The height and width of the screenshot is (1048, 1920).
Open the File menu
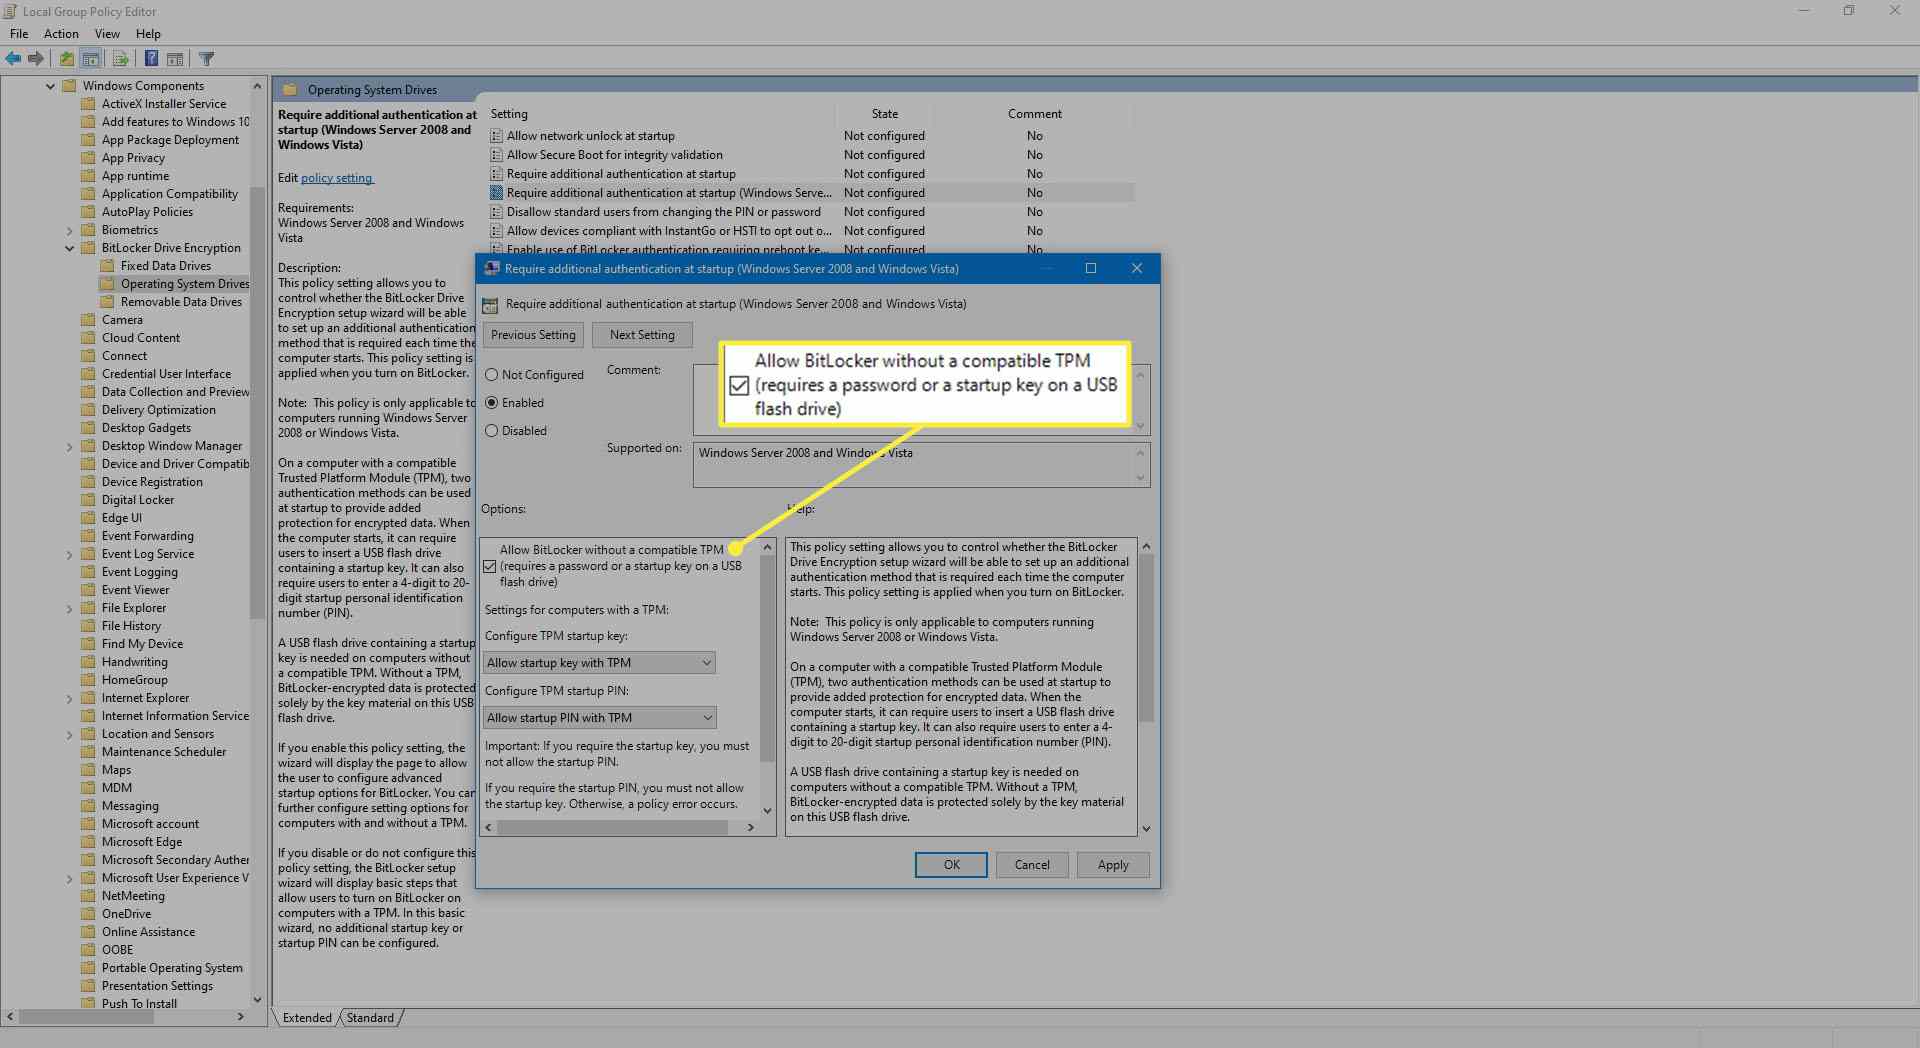[x=19, y=34]
